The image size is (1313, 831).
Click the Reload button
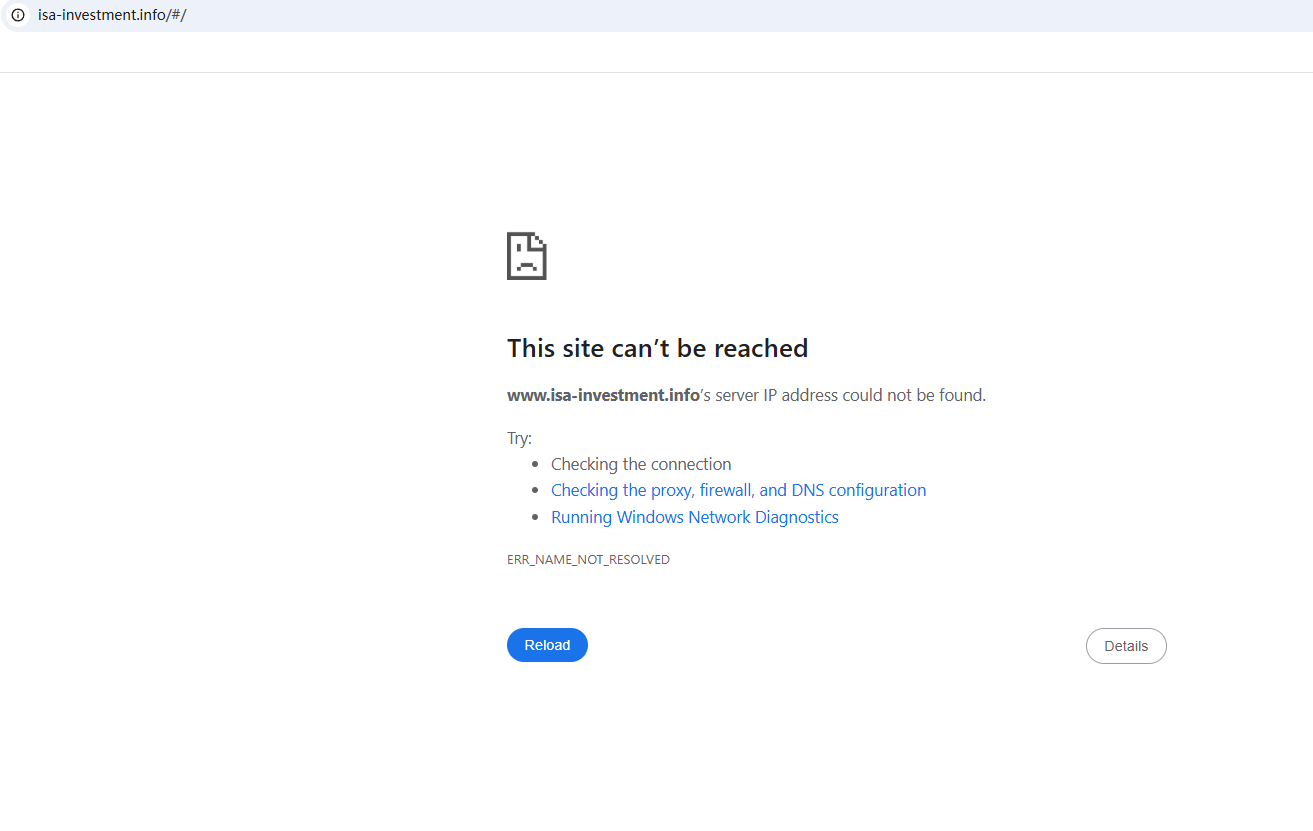(x=547, y=645)
